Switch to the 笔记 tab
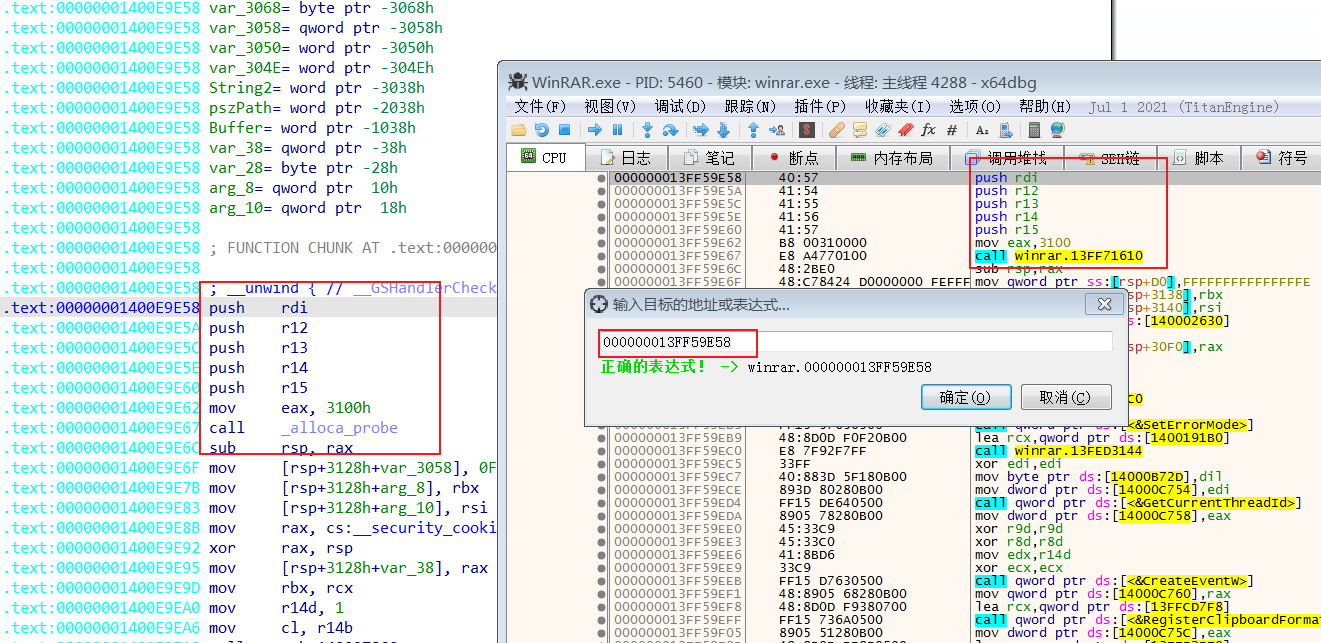The width and height of the screenshot is (1321, 643). pyautogui.click(x=709, y=158)
